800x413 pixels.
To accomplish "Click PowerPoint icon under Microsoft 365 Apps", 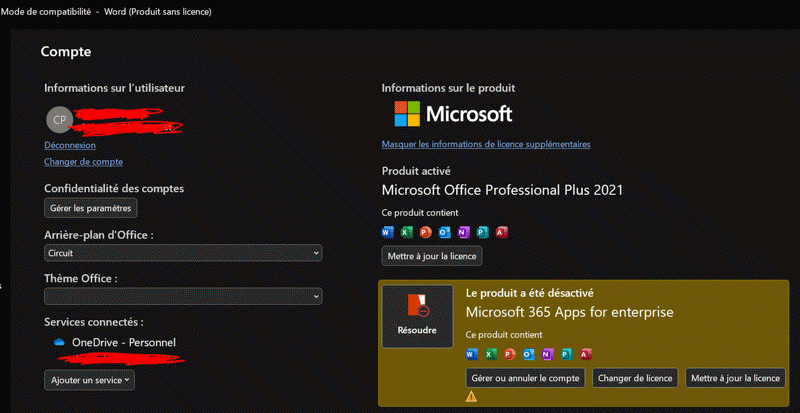I will [510, 354].
